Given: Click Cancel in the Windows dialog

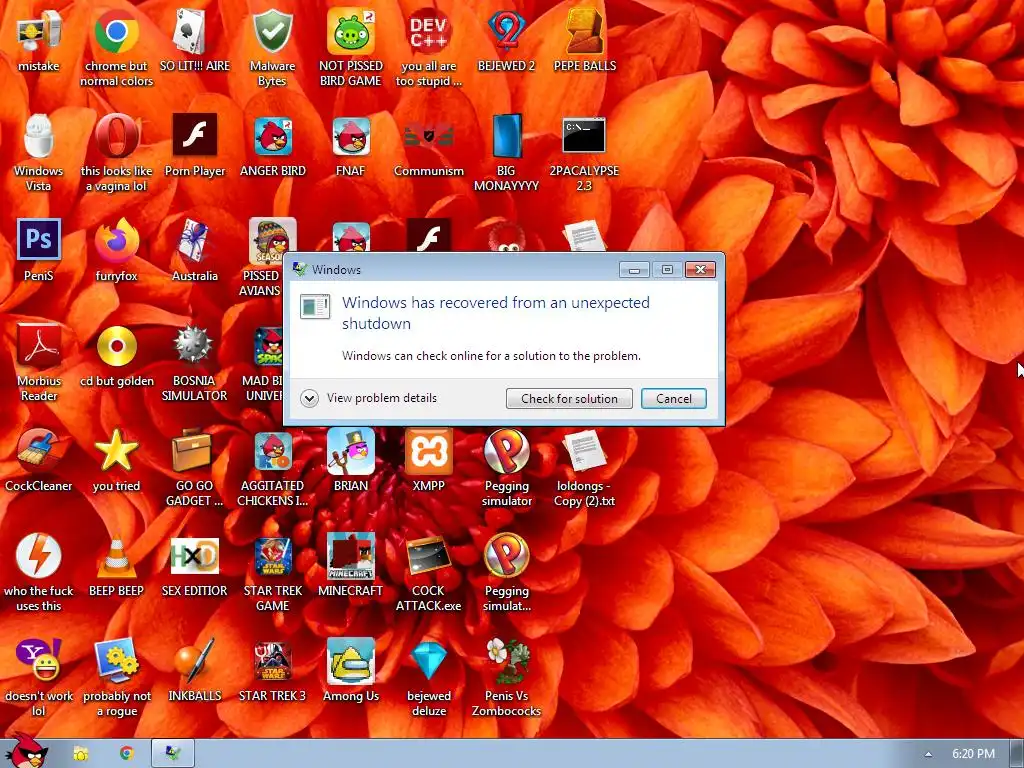Looking at the screenshot, I should click(x=673, y=398).
